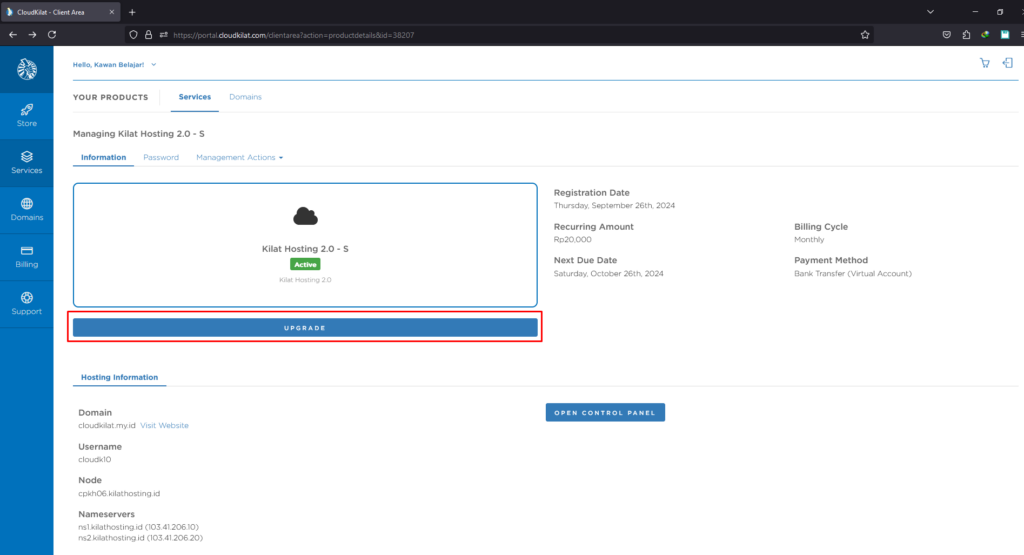The height and width of the screenshot is (555, 1024).
Task: Open Support in the left sidebar
Action: pos(27,303)
